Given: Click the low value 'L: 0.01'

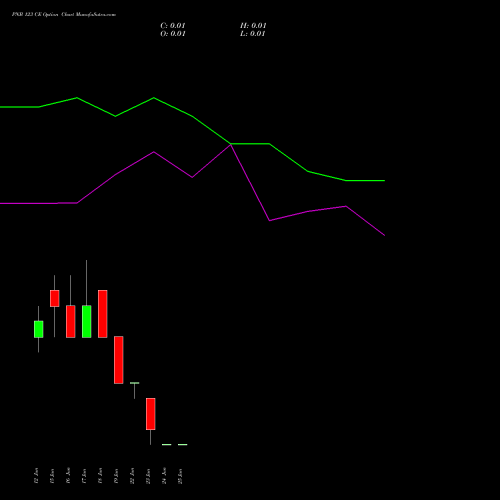Looking at the screenshot, I should click(x=253, y=34).
